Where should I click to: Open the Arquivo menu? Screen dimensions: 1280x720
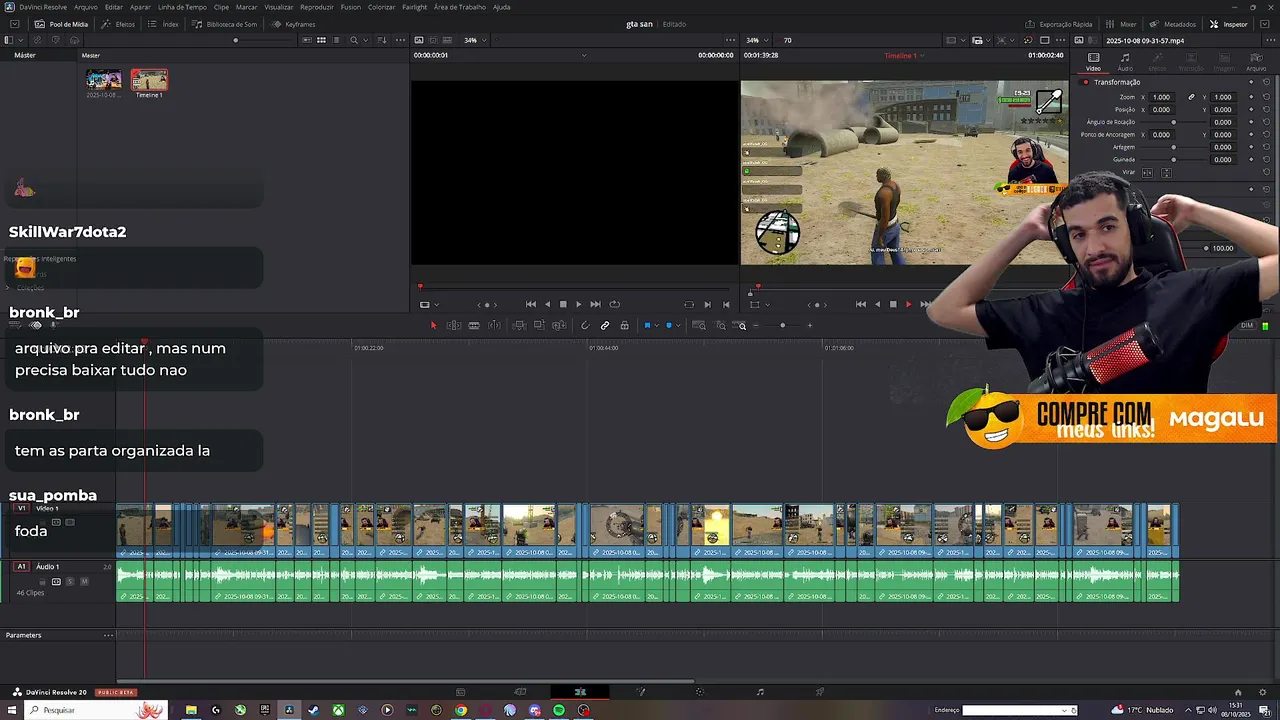point(86,7)
